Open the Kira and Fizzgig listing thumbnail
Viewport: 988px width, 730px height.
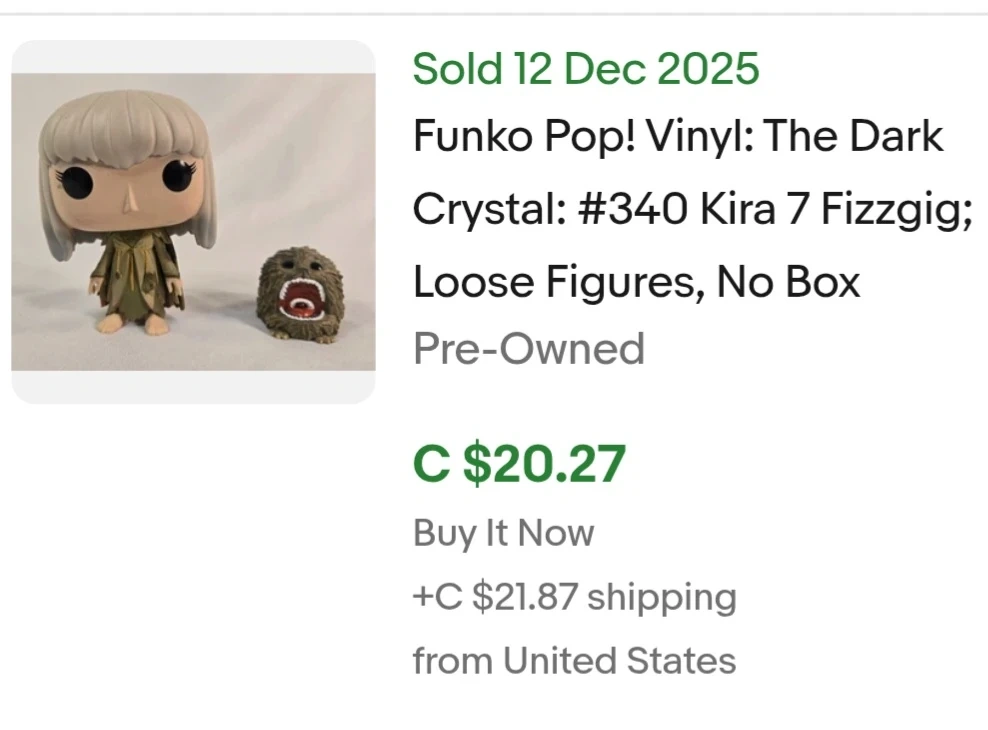193,222
